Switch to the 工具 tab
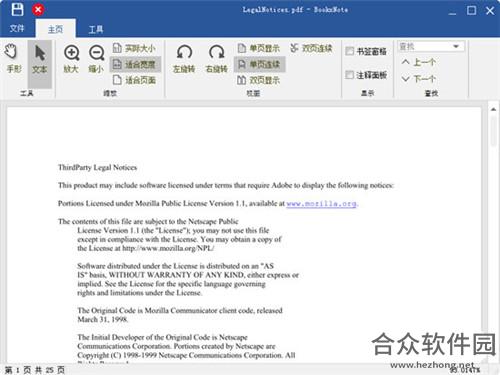Image resolution: width=500 pixels, height=375 pixels. 96,29
